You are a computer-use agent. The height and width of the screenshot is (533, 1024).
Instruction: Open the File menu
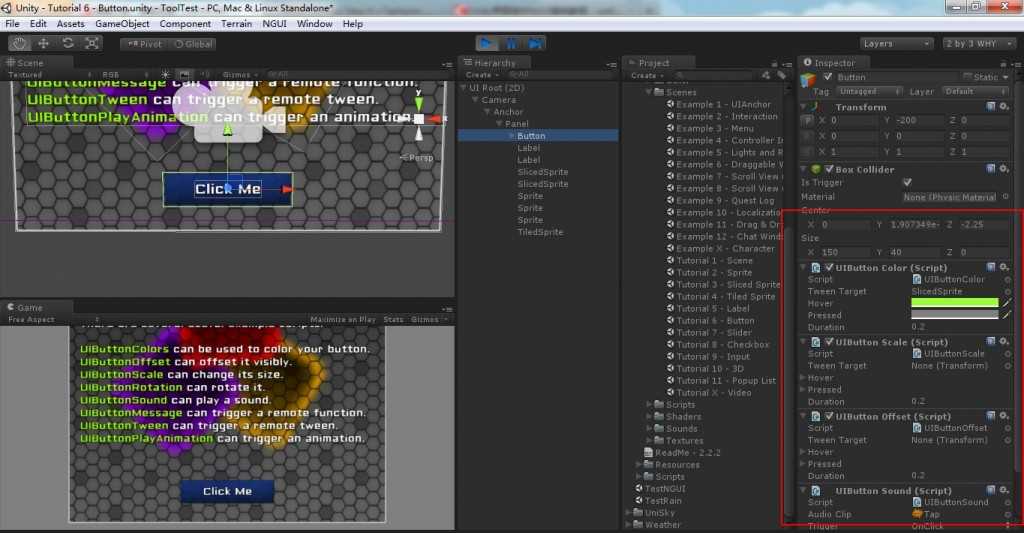coord(12,24)
